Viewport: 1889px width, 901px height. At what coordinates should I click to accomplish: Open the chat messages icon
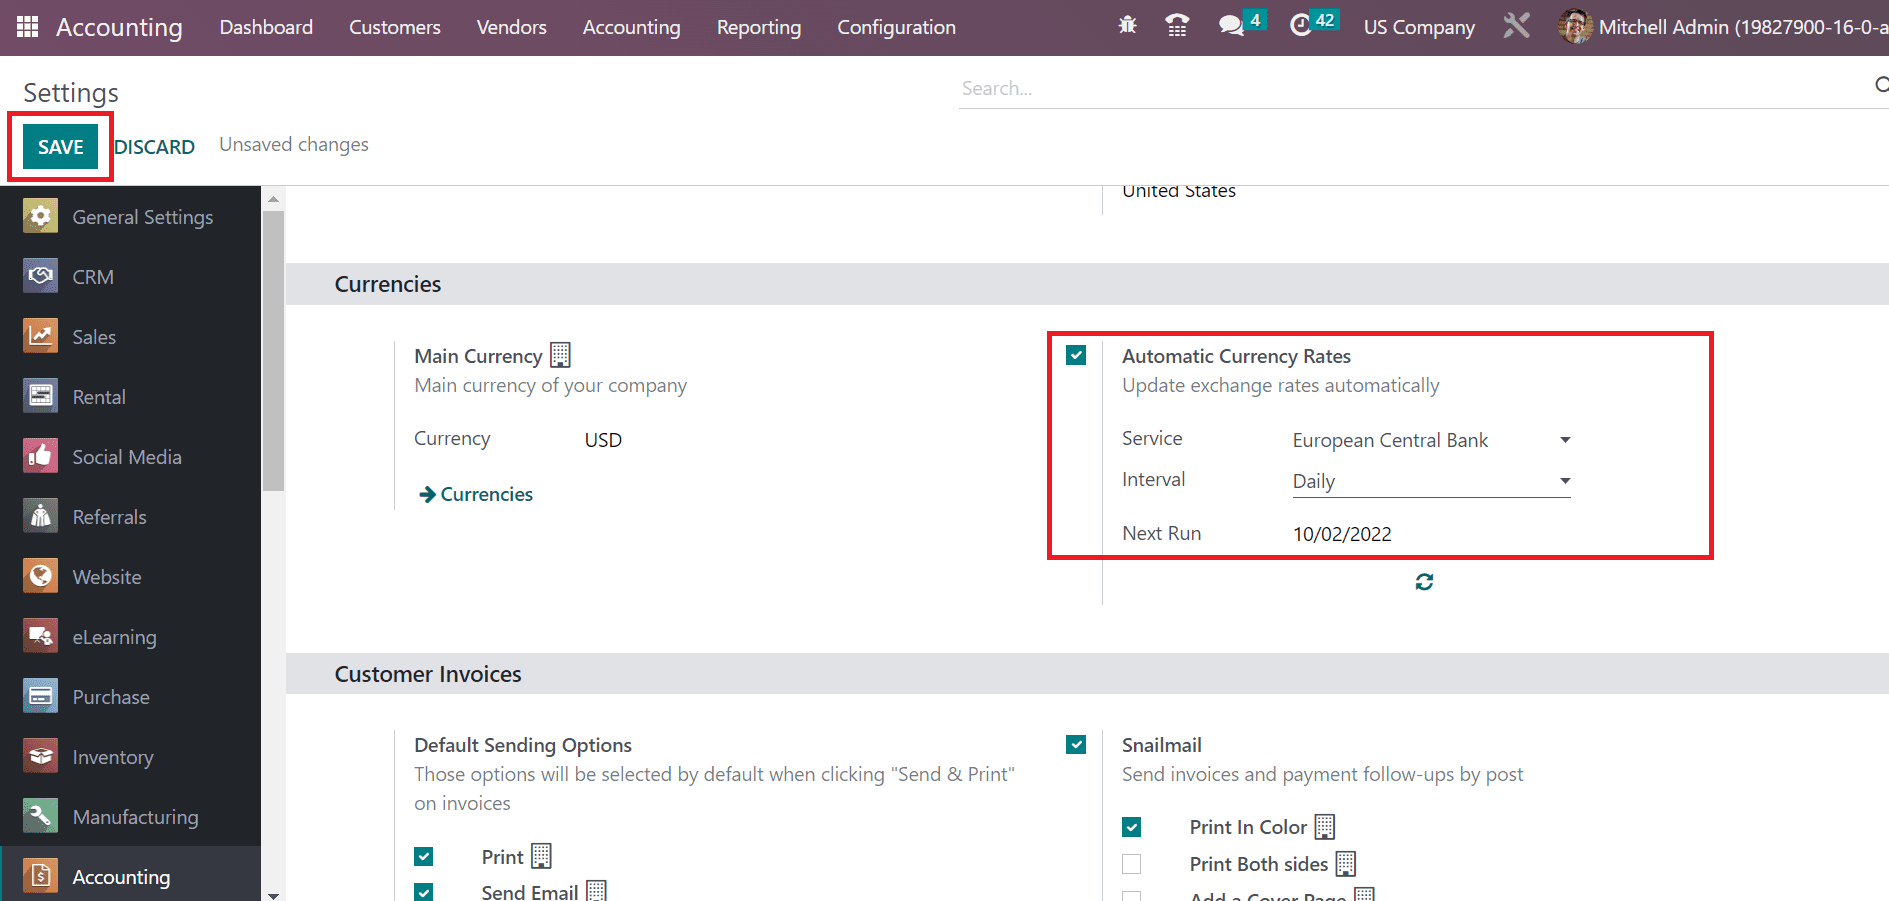1231,26
